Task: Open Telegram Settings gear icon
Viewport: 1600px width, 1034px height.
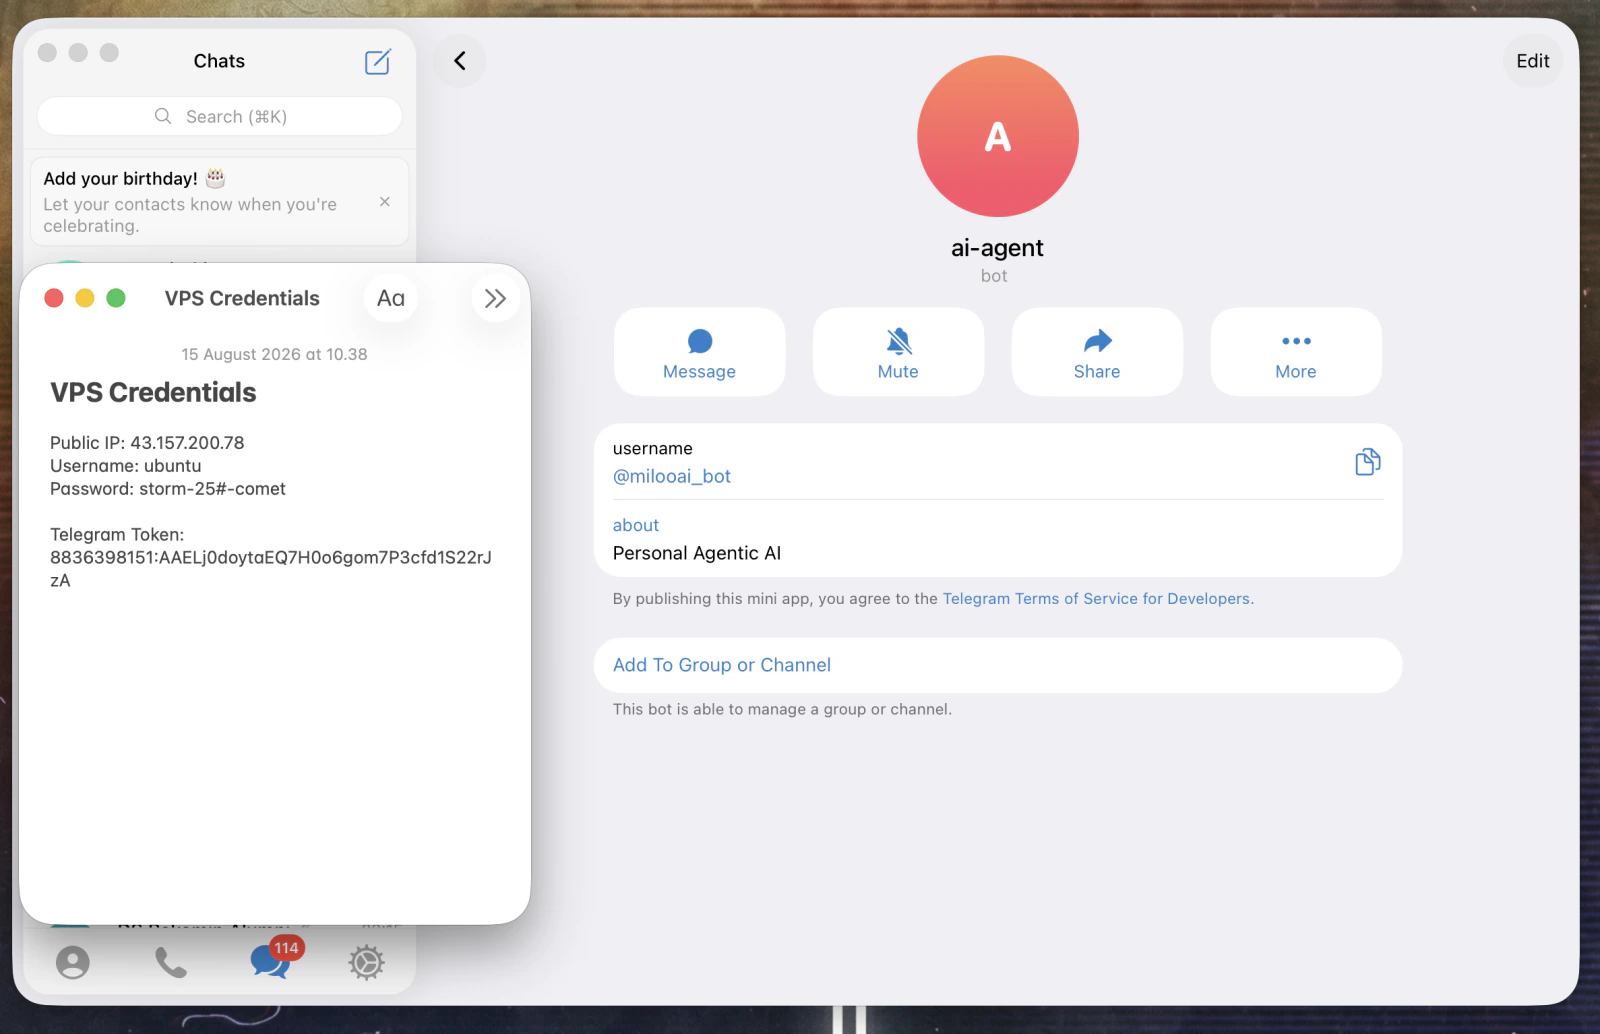Action: click(x=366, y=962)
